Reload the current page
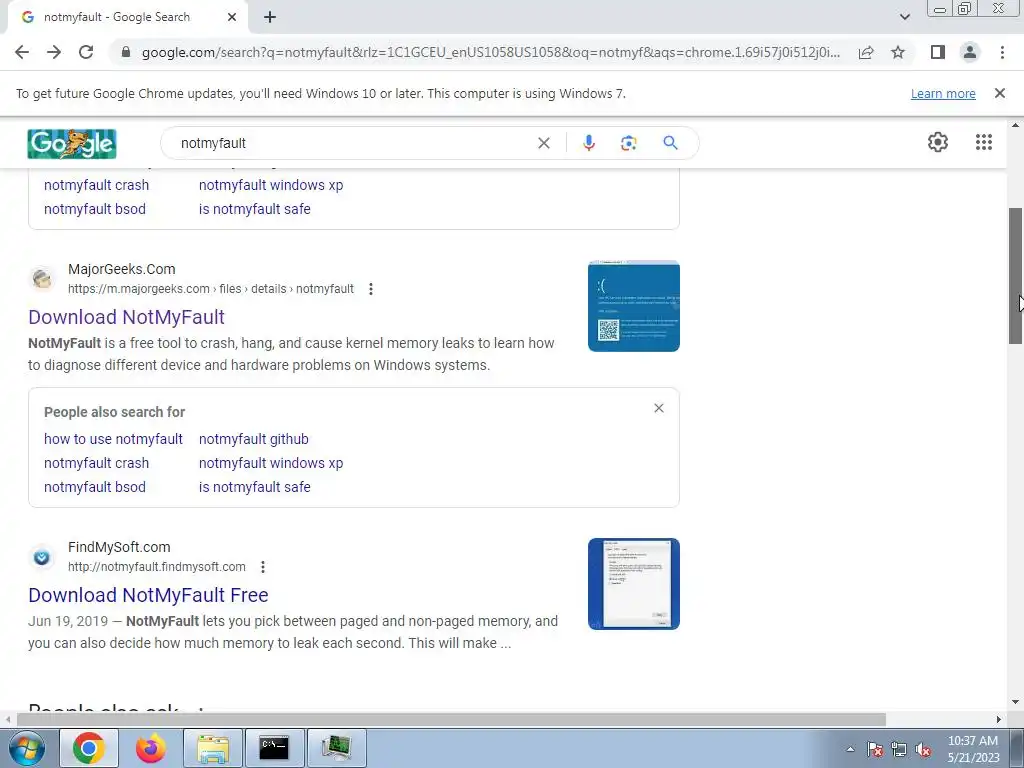The image size is (1024, 768). tap(86, 52)
